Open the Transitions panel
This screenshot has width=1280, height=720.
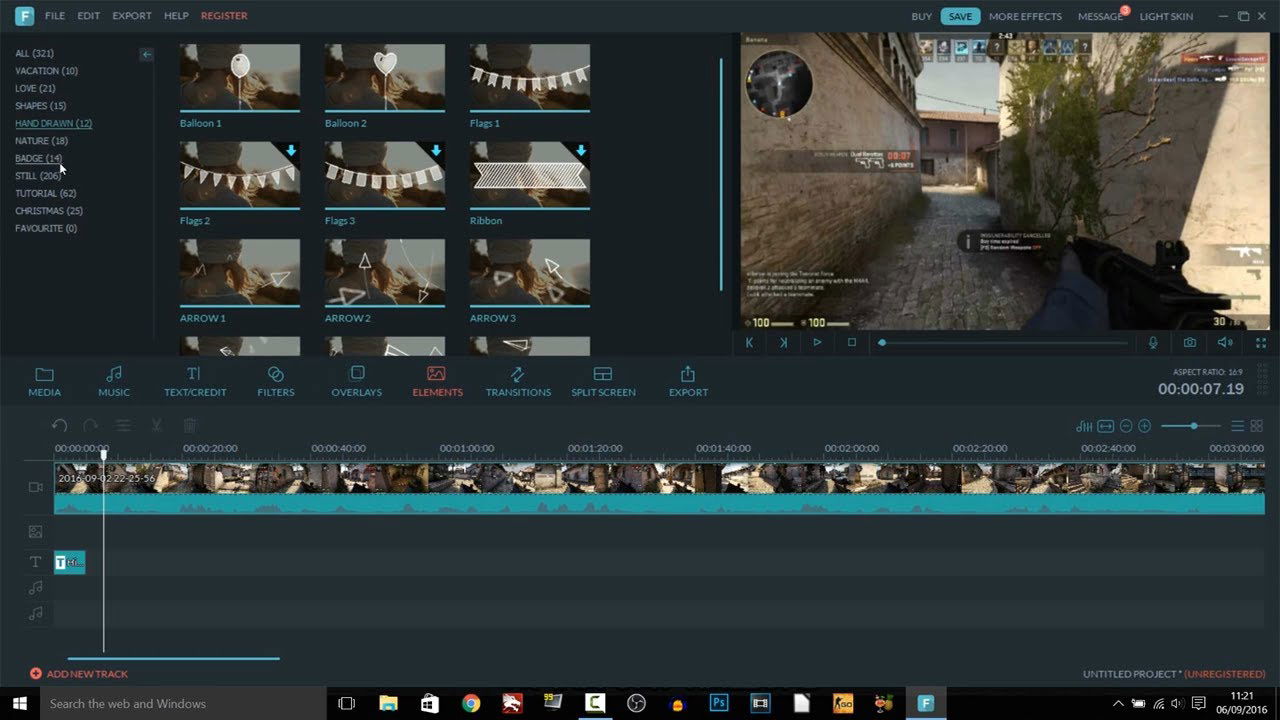(518, 381)
